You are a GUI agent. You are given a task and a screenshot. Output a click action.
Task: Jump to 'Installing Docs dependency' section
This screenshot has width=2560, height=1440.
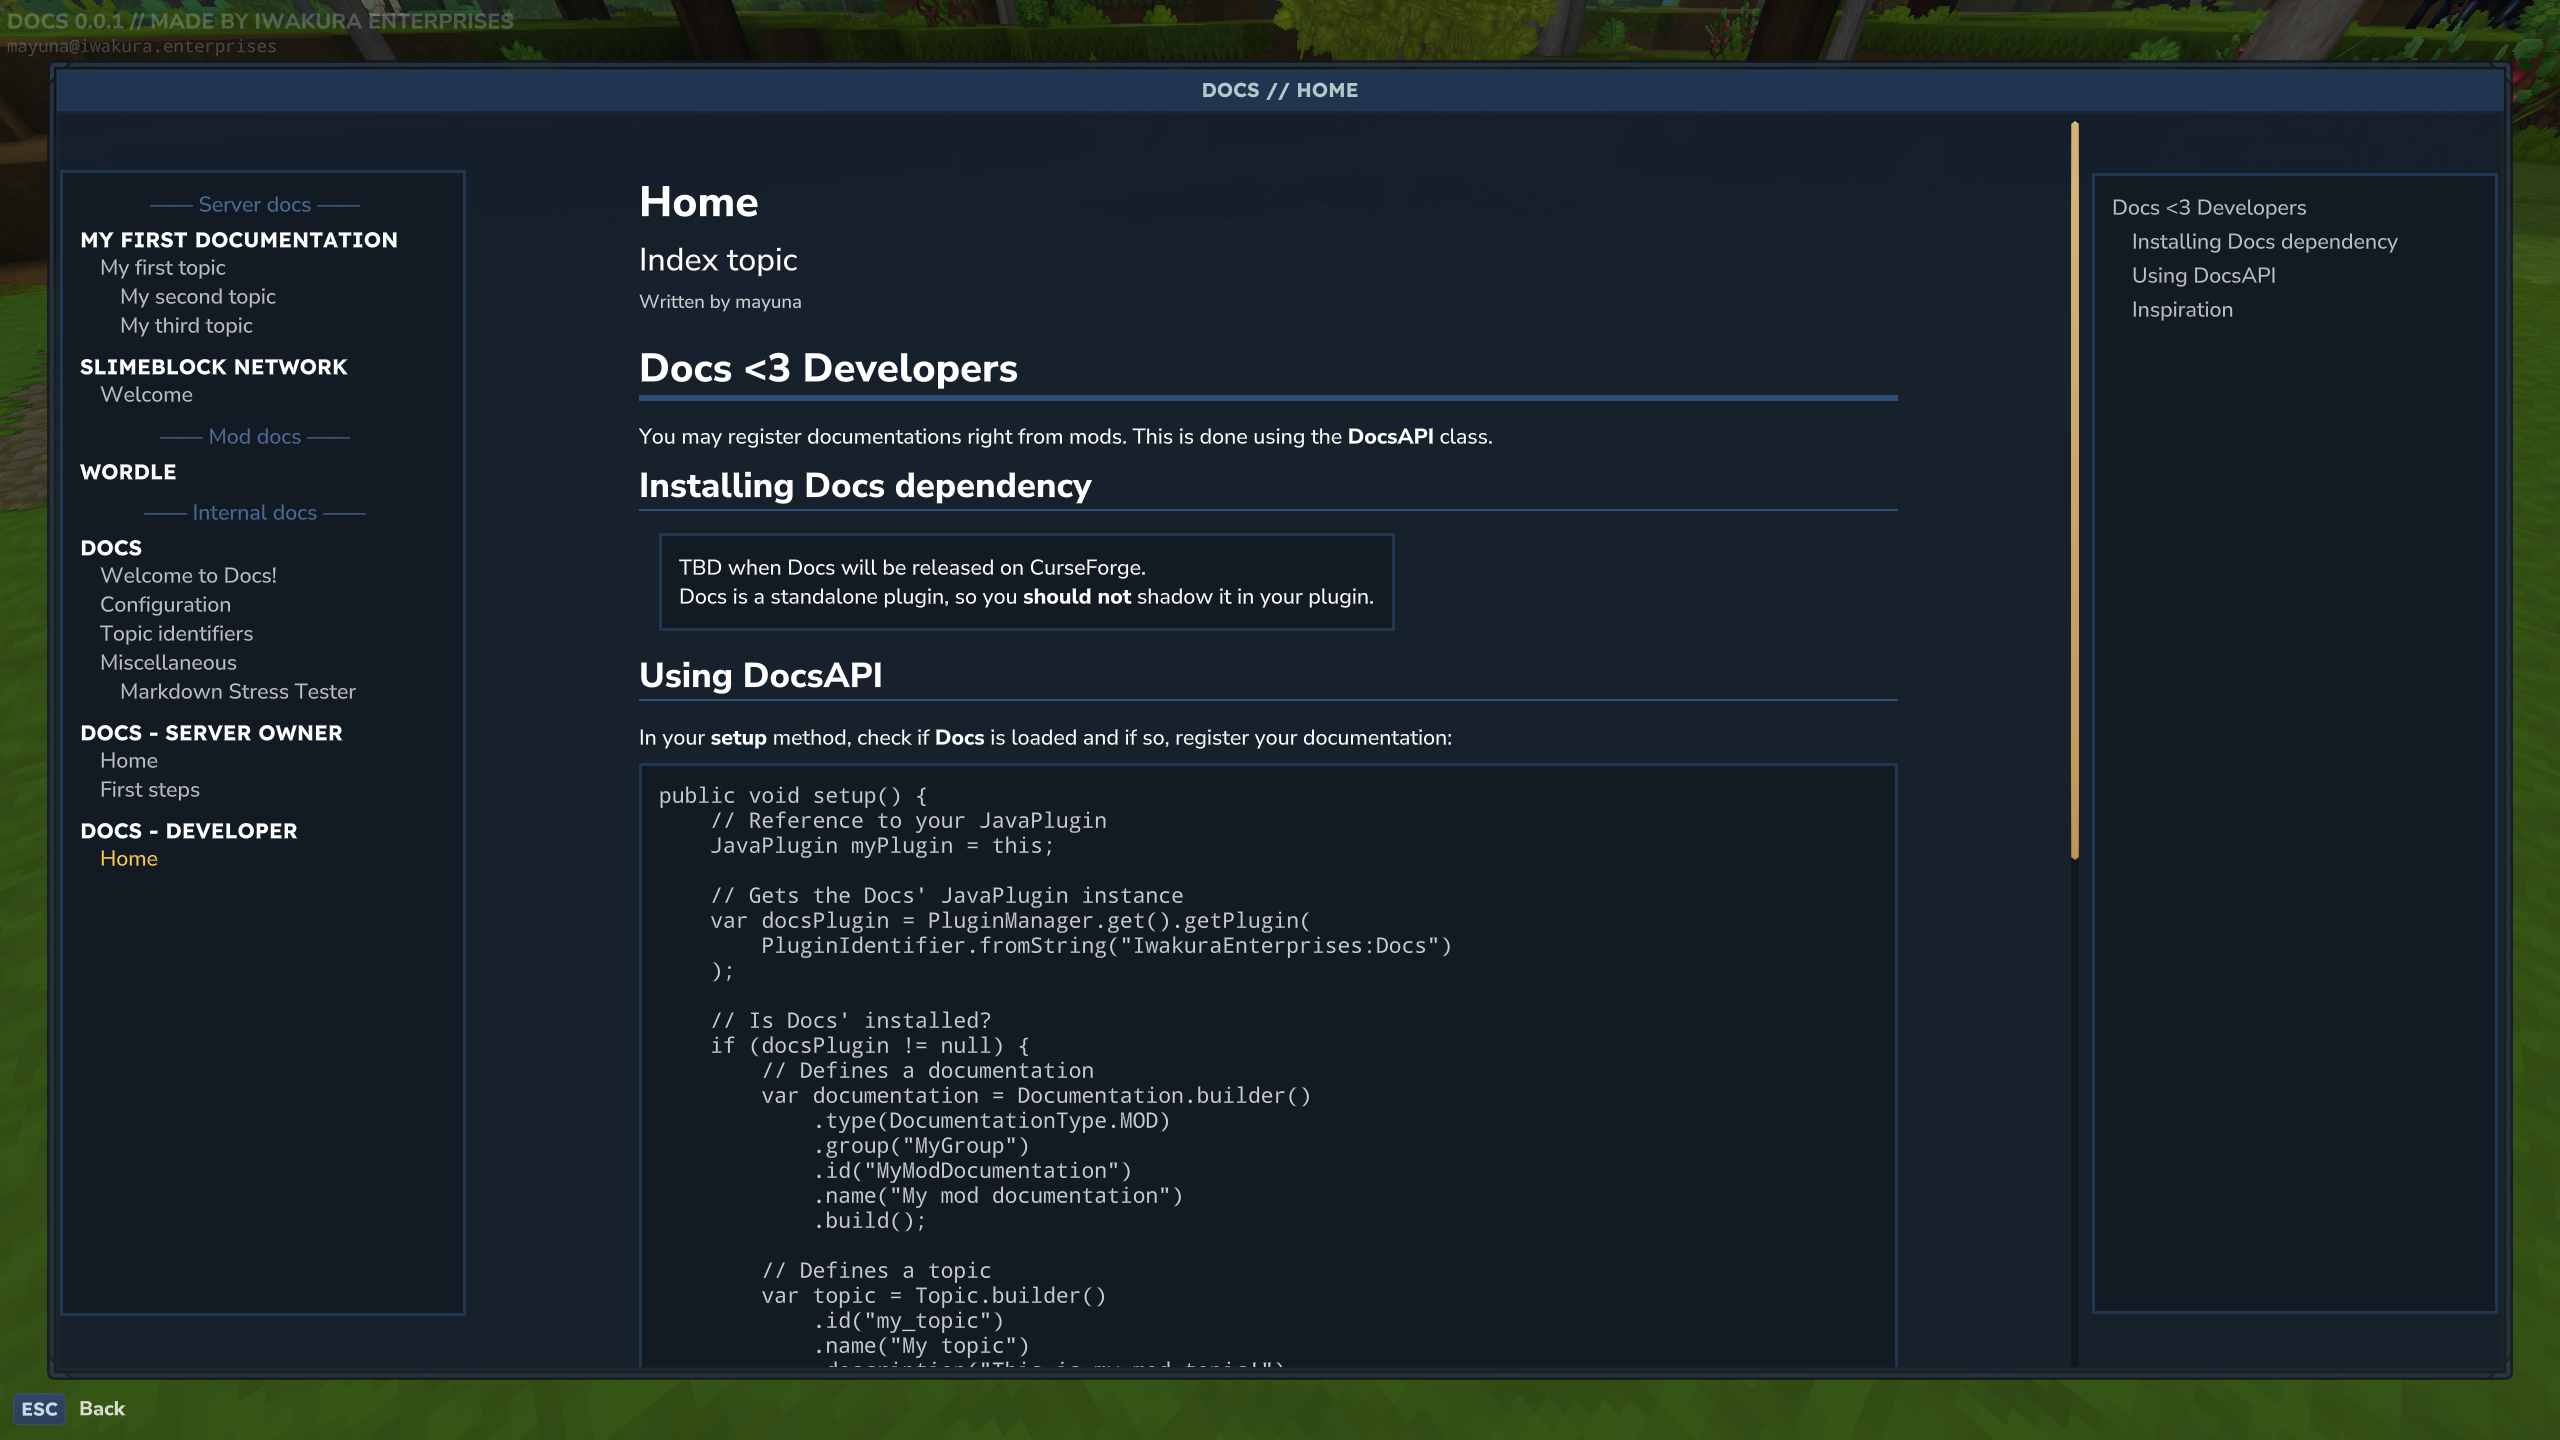[2264, 241]
